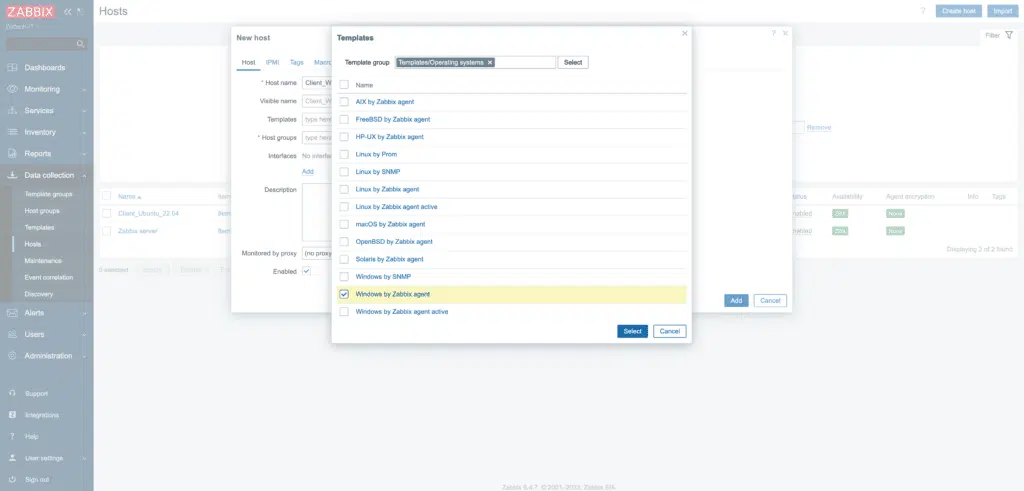Open the Linux by SNMP template link
1024x491 pixels.
(x=377, y=172)
